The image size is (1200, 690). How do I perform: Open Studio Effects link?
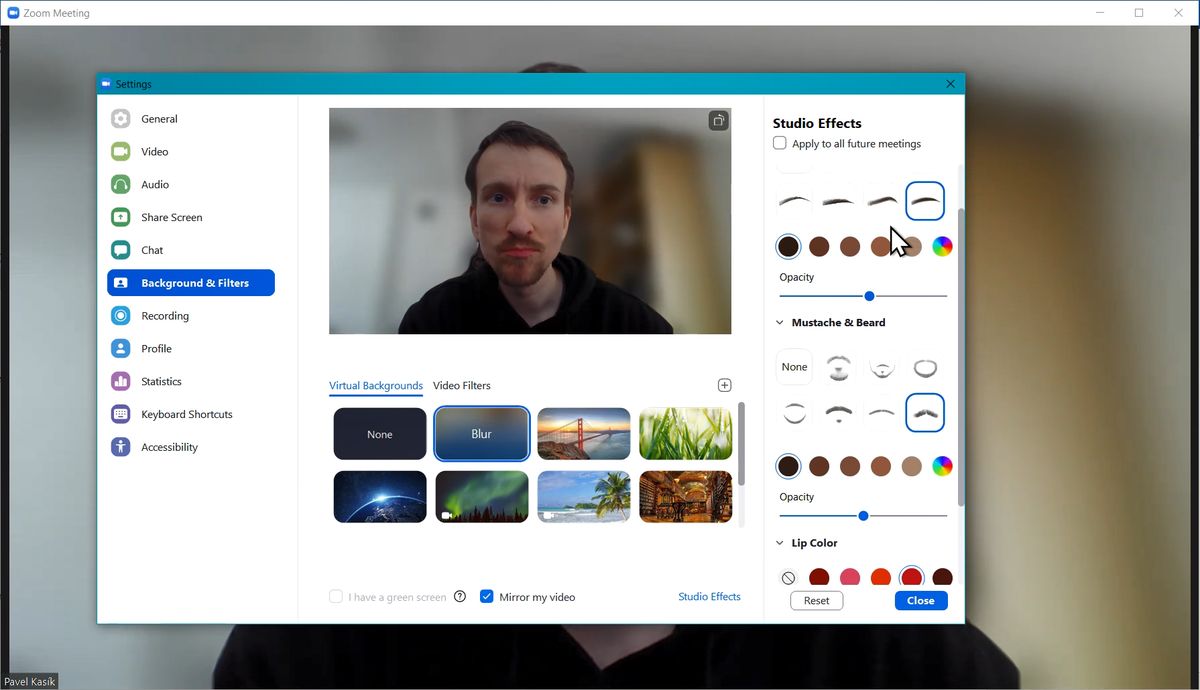click(x=709, y=596)
